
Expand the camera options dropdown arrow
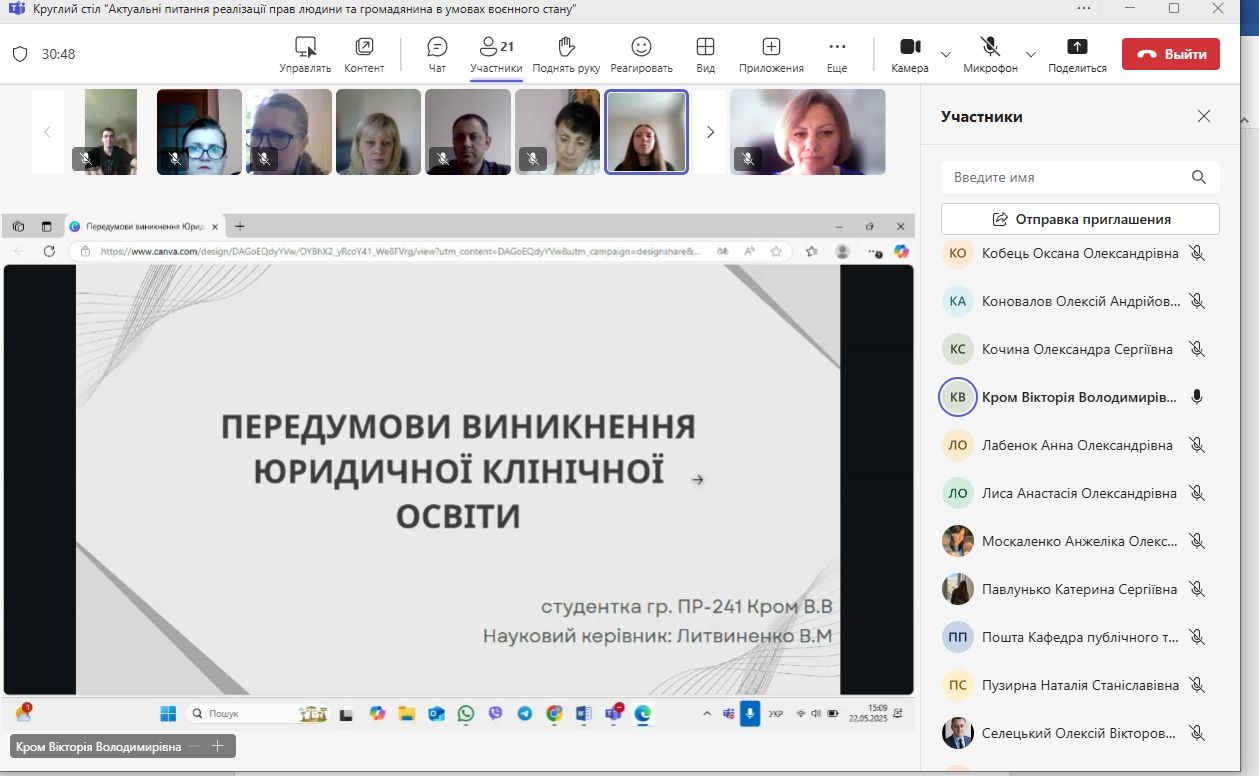coord(946,54)
